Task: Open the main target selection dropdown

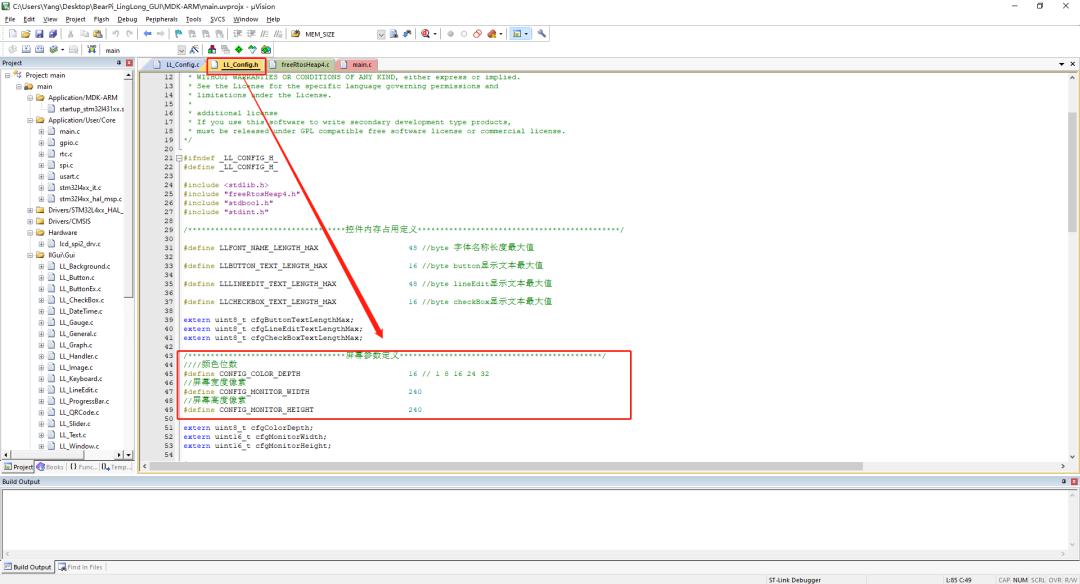Action: 181,50
